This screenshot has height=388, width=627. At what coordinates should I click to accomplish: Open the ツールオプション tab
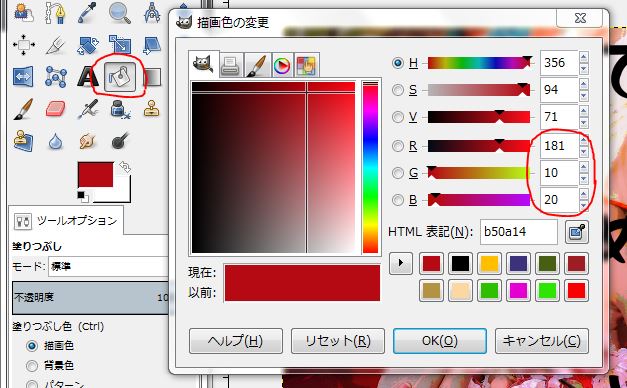tap(66, 221)
